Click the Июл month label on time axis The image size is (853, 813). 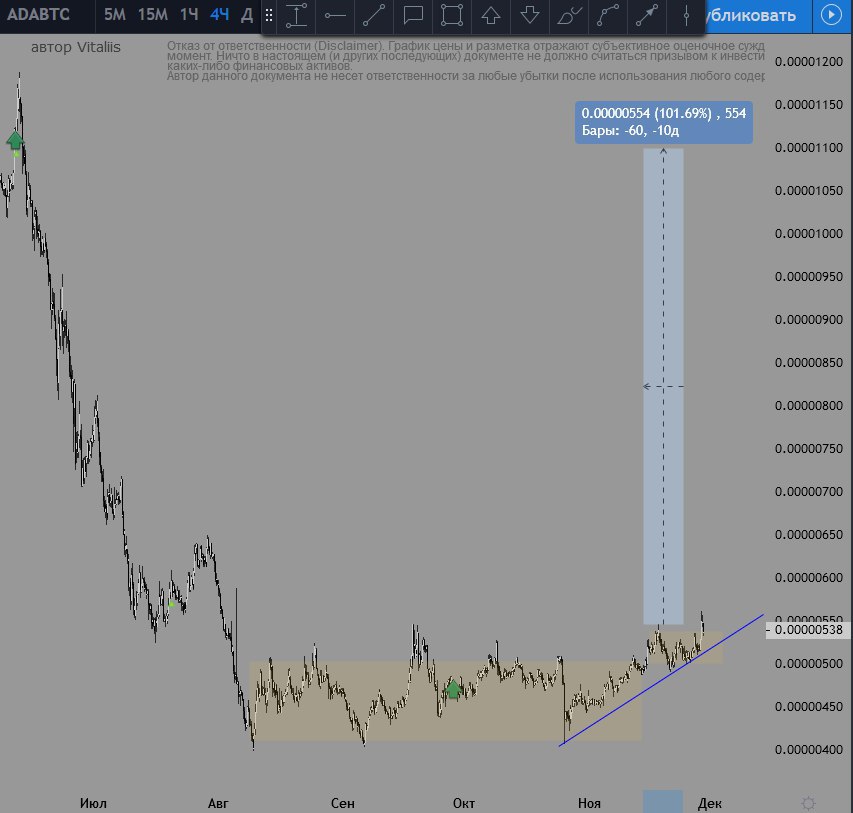click(93, 803)
